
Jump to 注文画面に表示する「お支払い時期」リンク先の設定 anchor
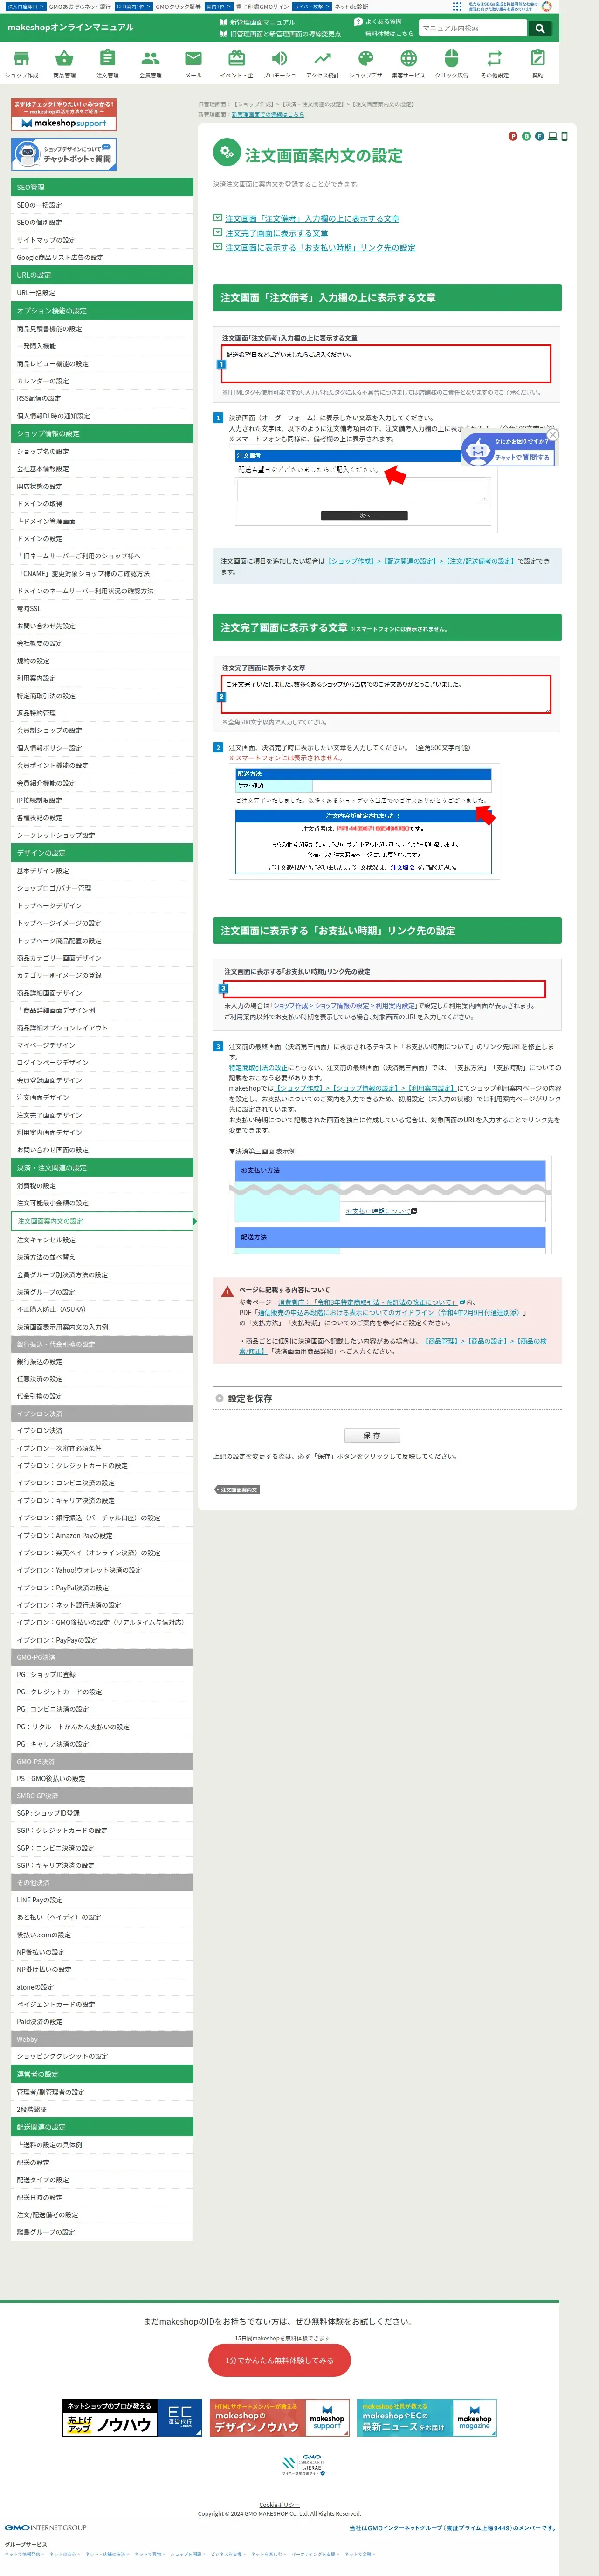click(x=320, y=247)
